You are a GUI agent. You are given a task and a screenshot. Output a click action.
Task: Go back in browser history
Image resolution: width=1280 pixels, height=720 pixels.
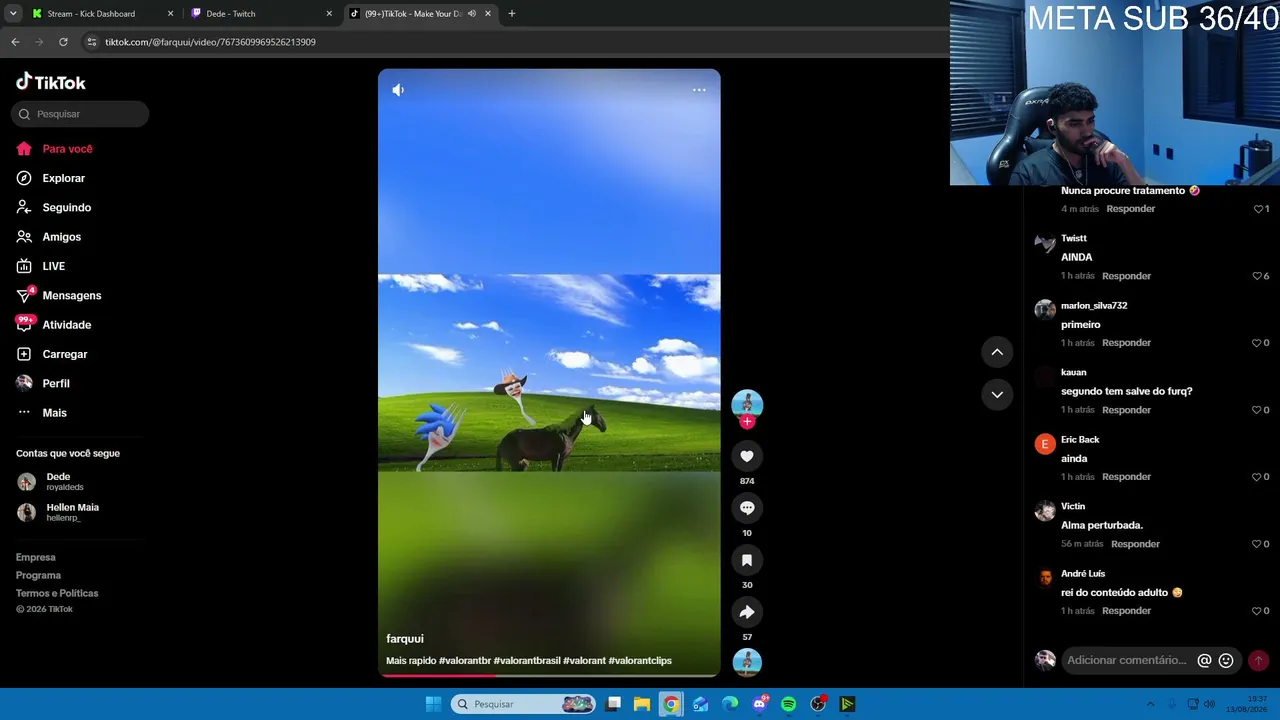tap(15, 42)
